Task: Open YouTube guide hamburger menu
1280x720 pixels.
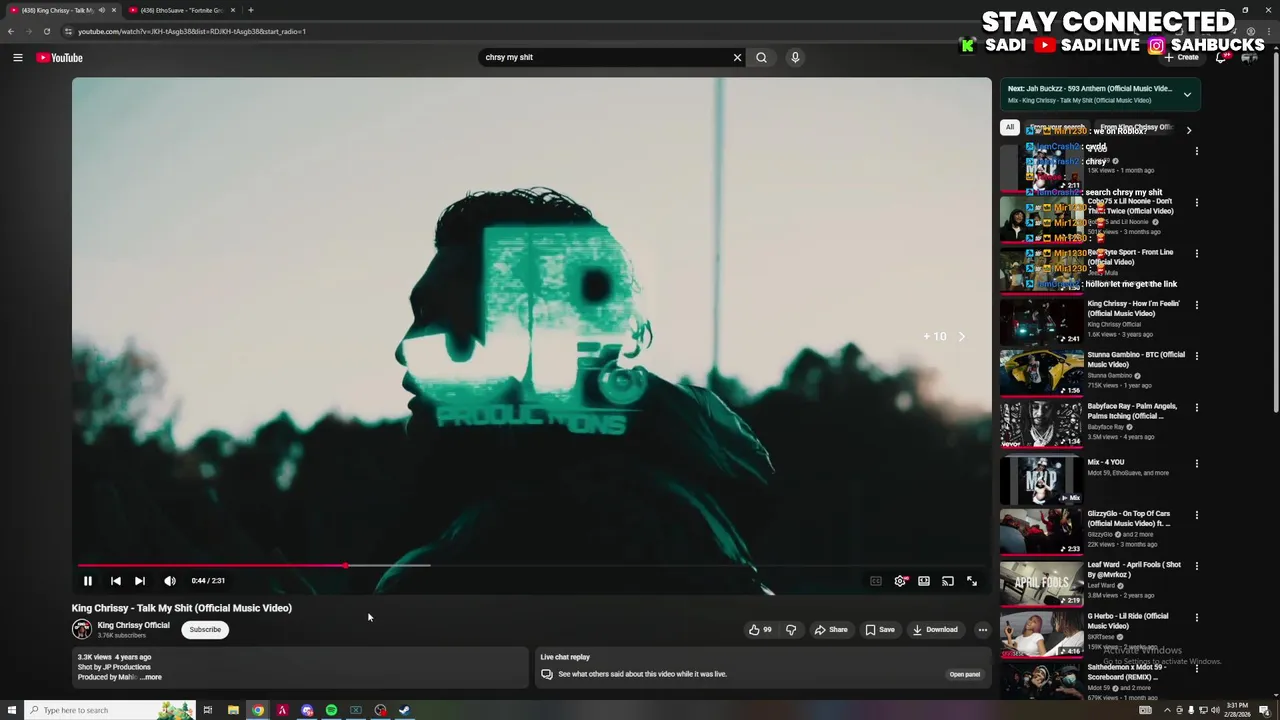Action: tap(18, 58)
